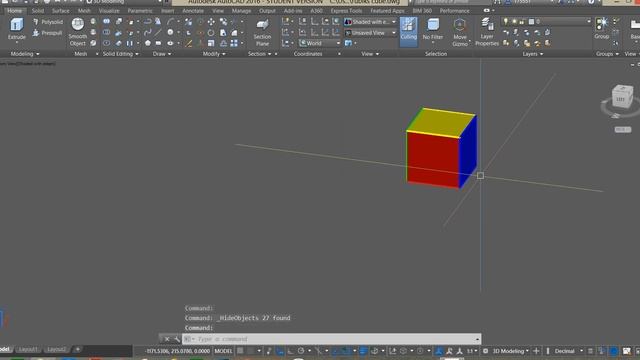
Task: Click the blue side face of the cube
Action: point(468,151)
